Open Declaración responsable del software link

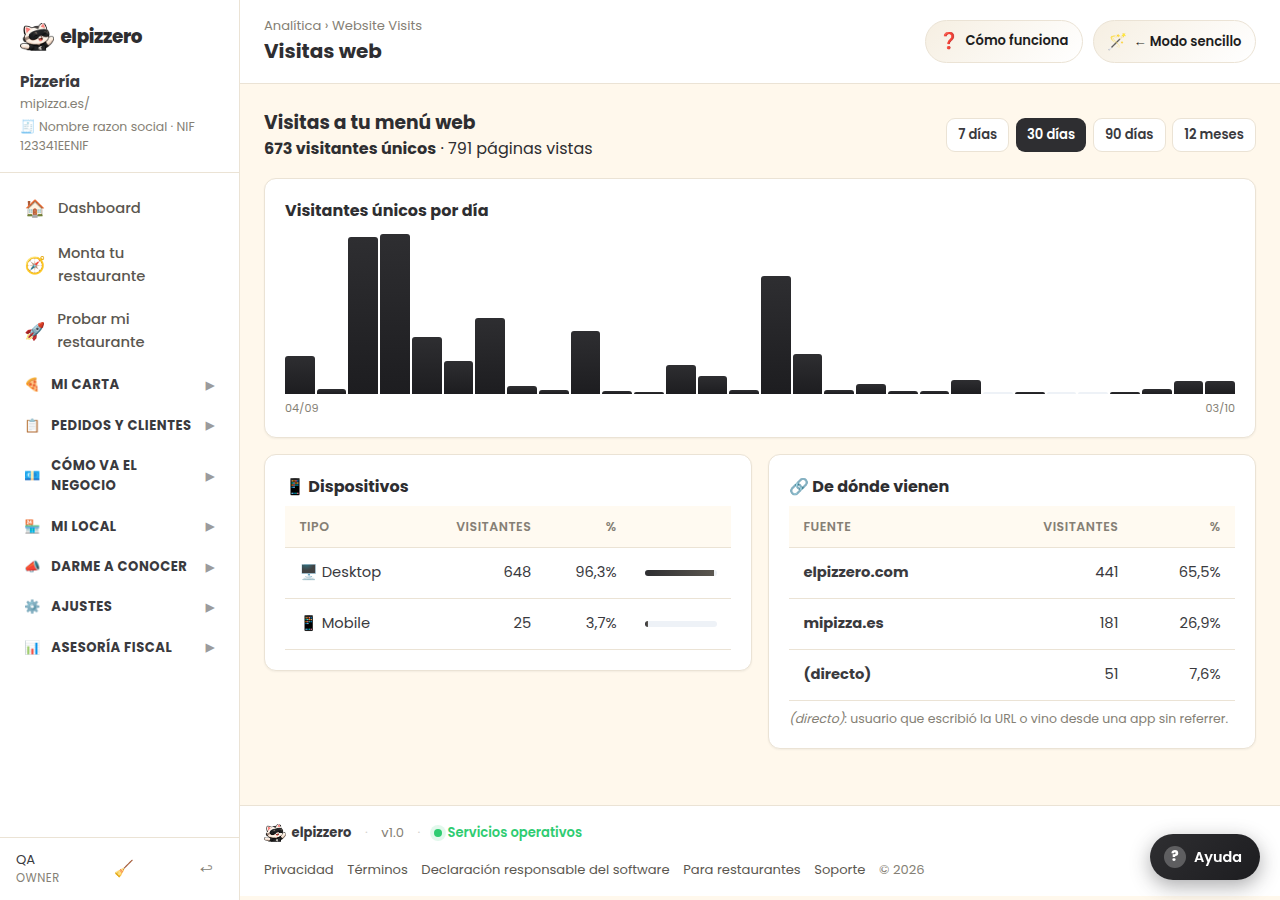[x=545, y=870]
